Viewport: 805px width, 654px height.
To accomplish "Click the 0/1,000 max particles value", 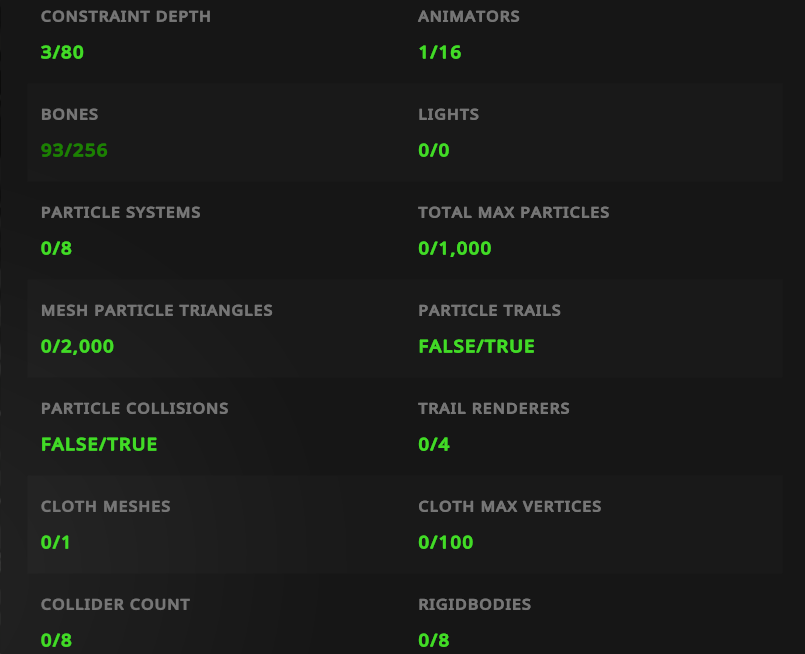I will [x=455, y=248].
